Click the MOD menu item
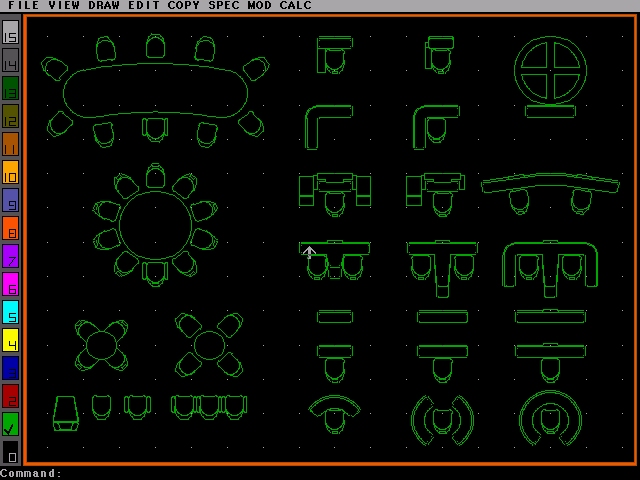The height and width of the screenshot is (480, 640). (x=259, y=6)
